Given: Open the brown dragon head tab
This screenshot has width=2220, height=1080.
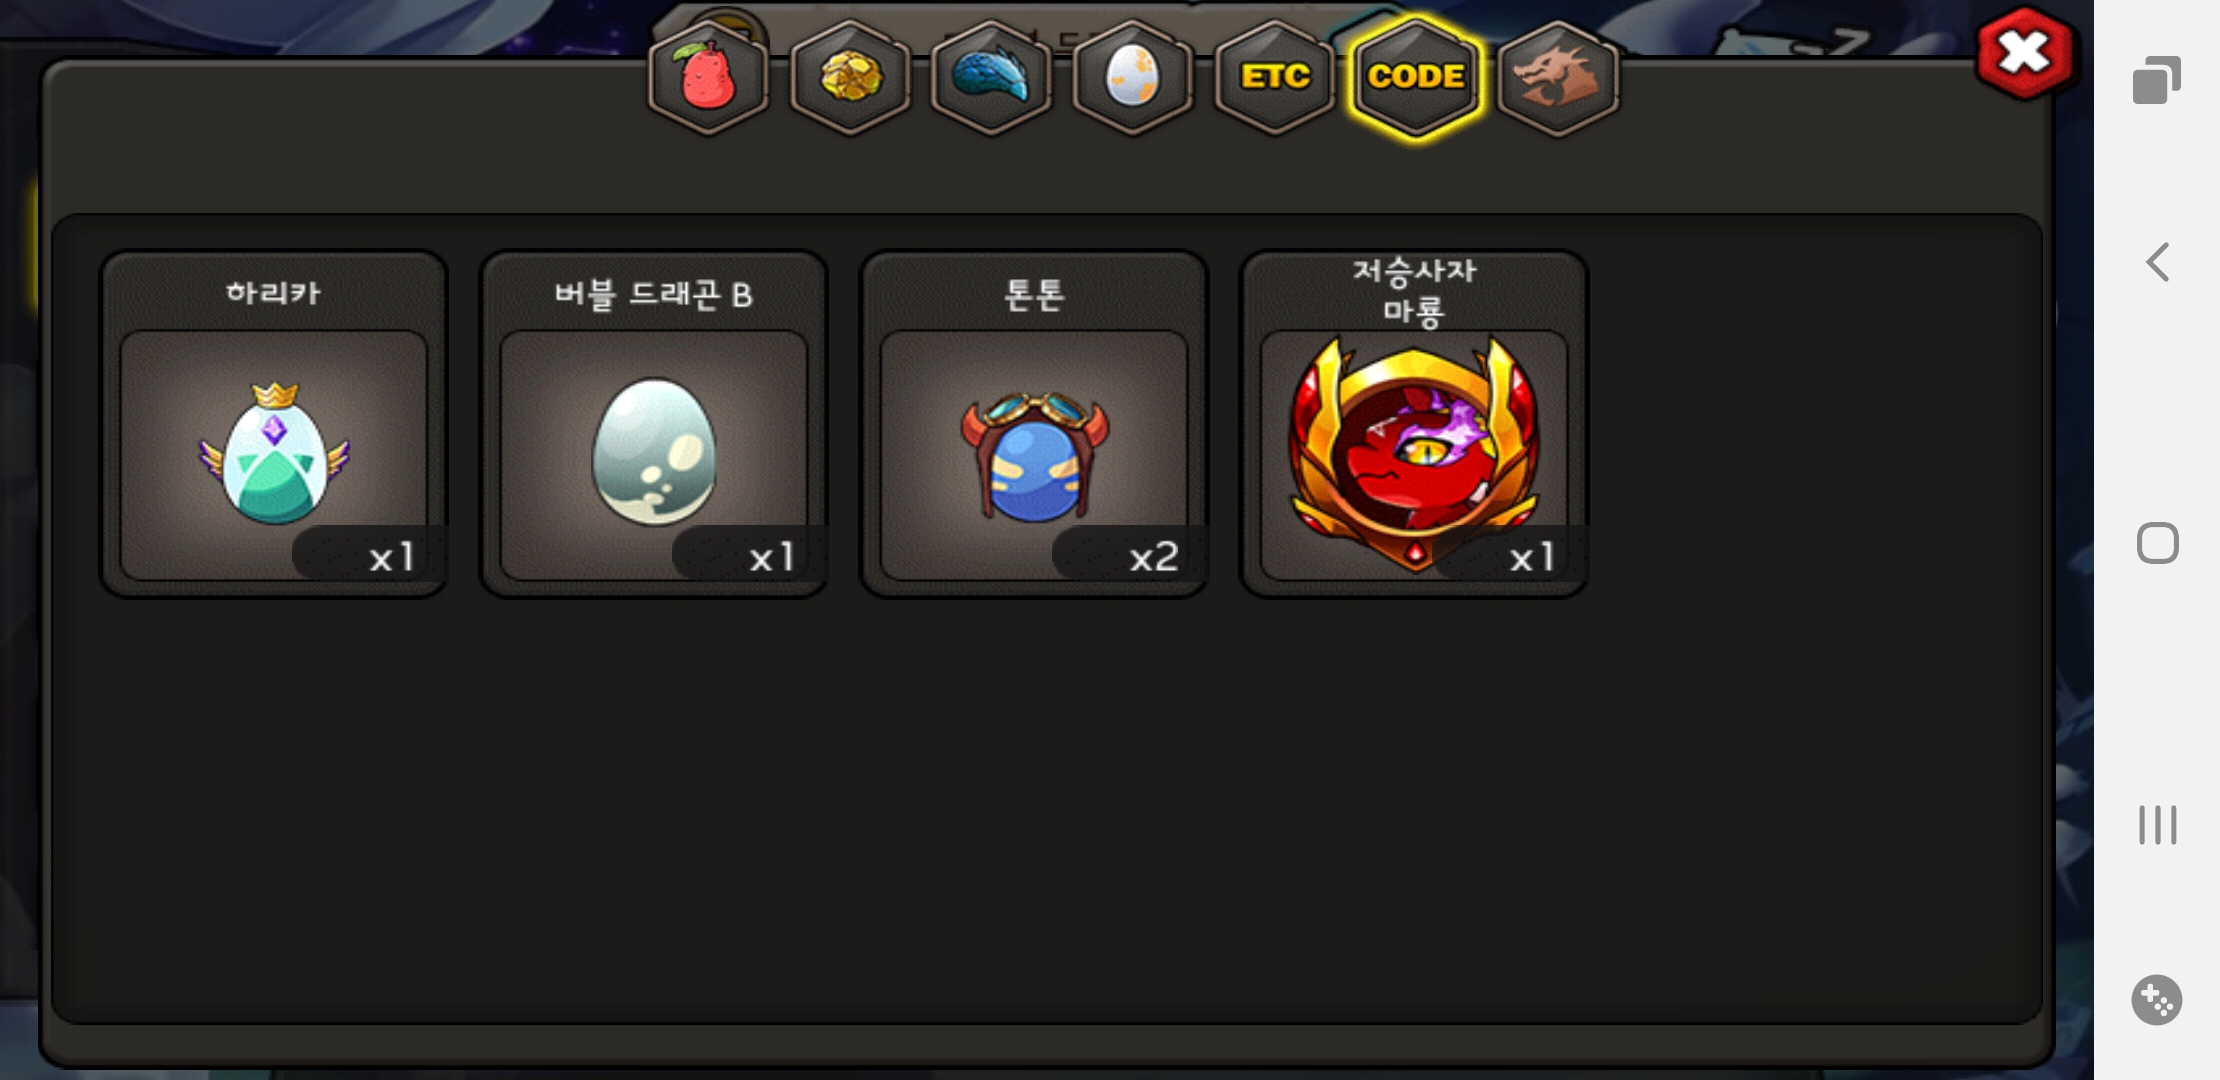Looking at the screenshot, I should point(1558,77).
